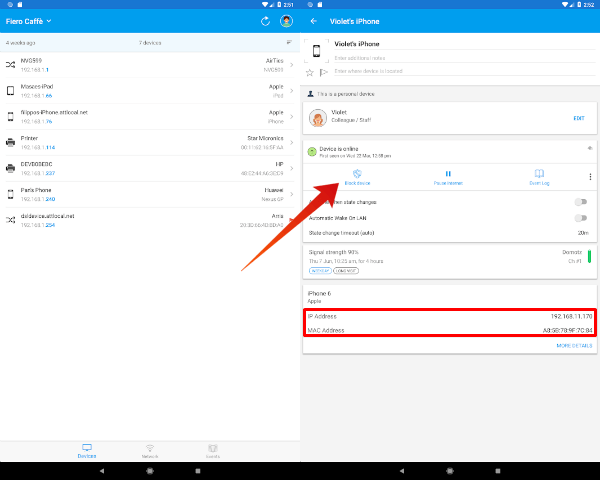The width and height of the screenshot is (600, 480).
Task: Open the Event Log
Action: point(539,177)
